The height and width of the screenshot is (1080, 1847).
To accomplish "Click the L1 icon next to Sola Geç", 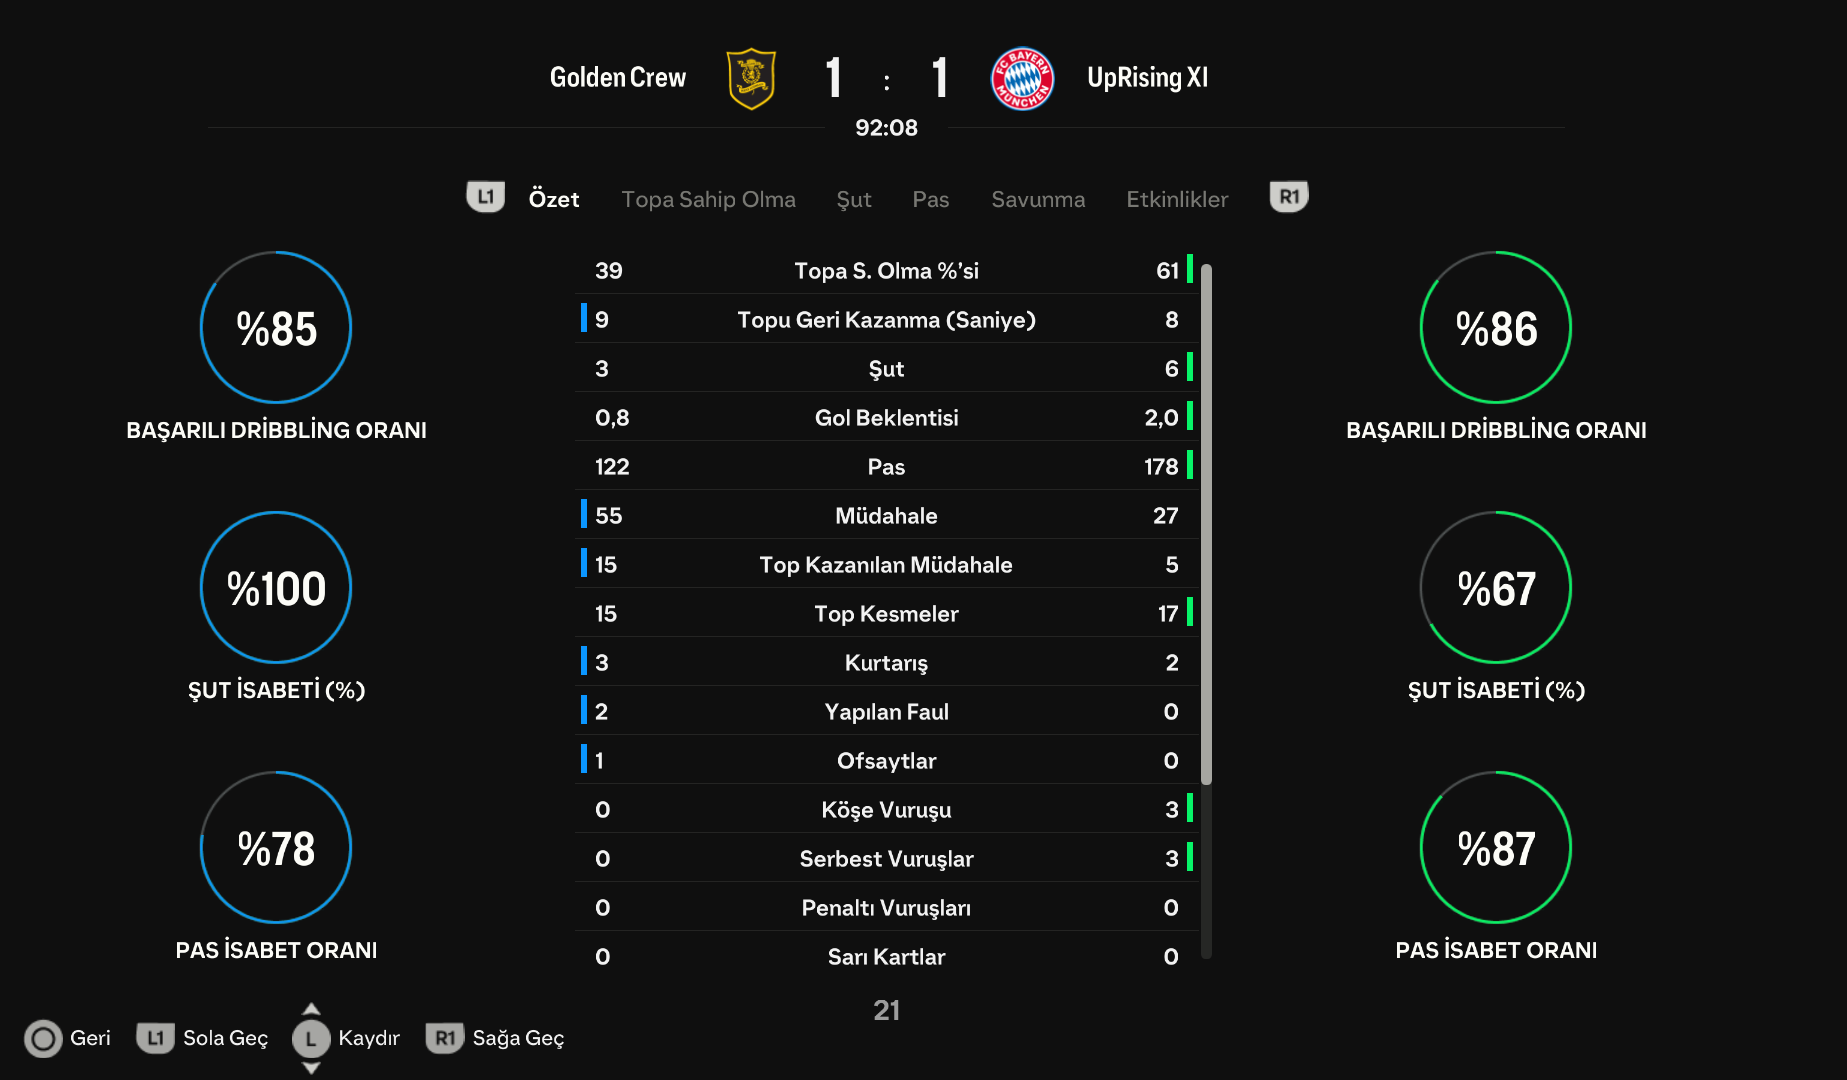I will [x=155, y=1038].
